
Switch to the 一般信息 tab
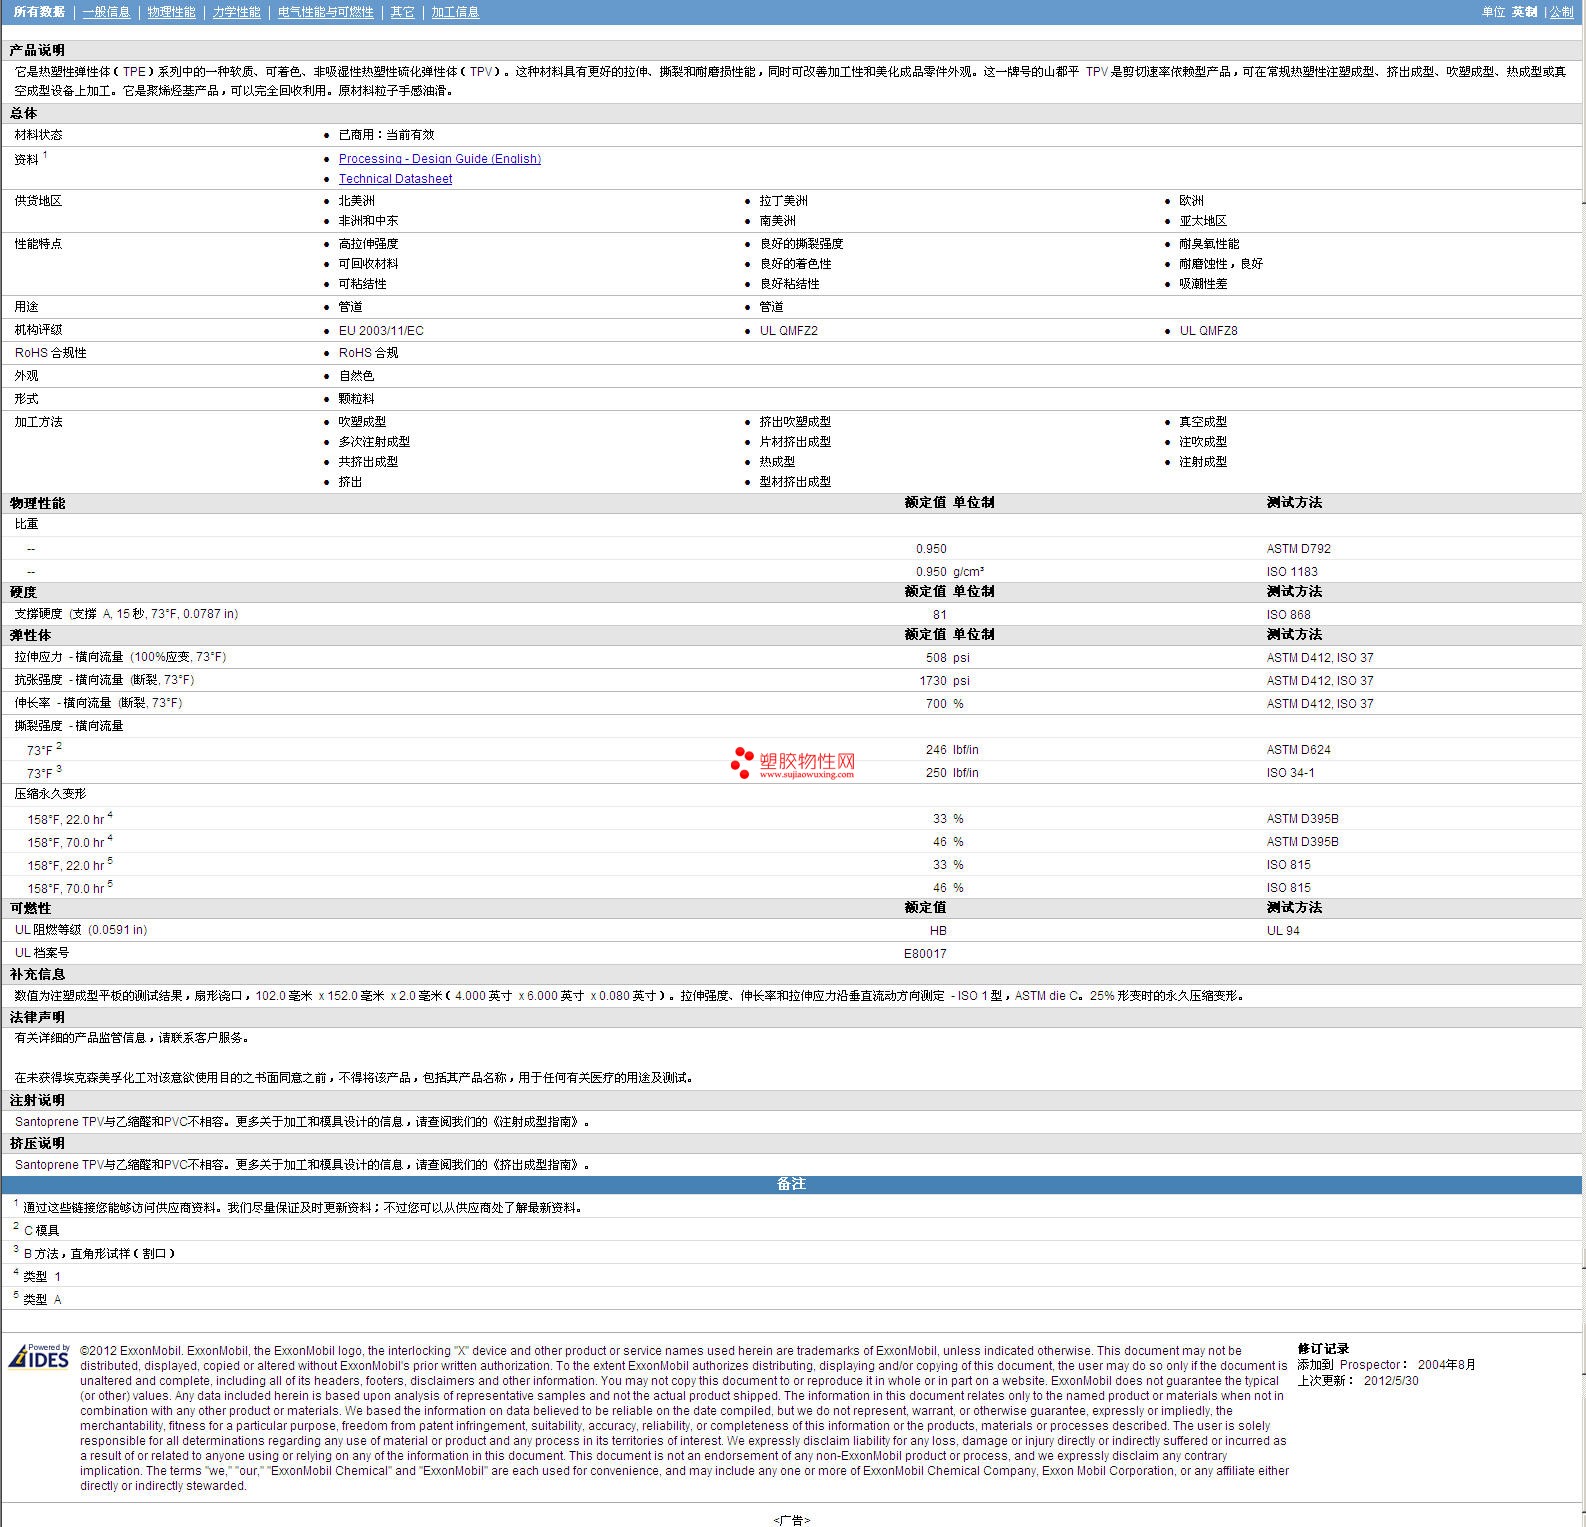point(106,12)
